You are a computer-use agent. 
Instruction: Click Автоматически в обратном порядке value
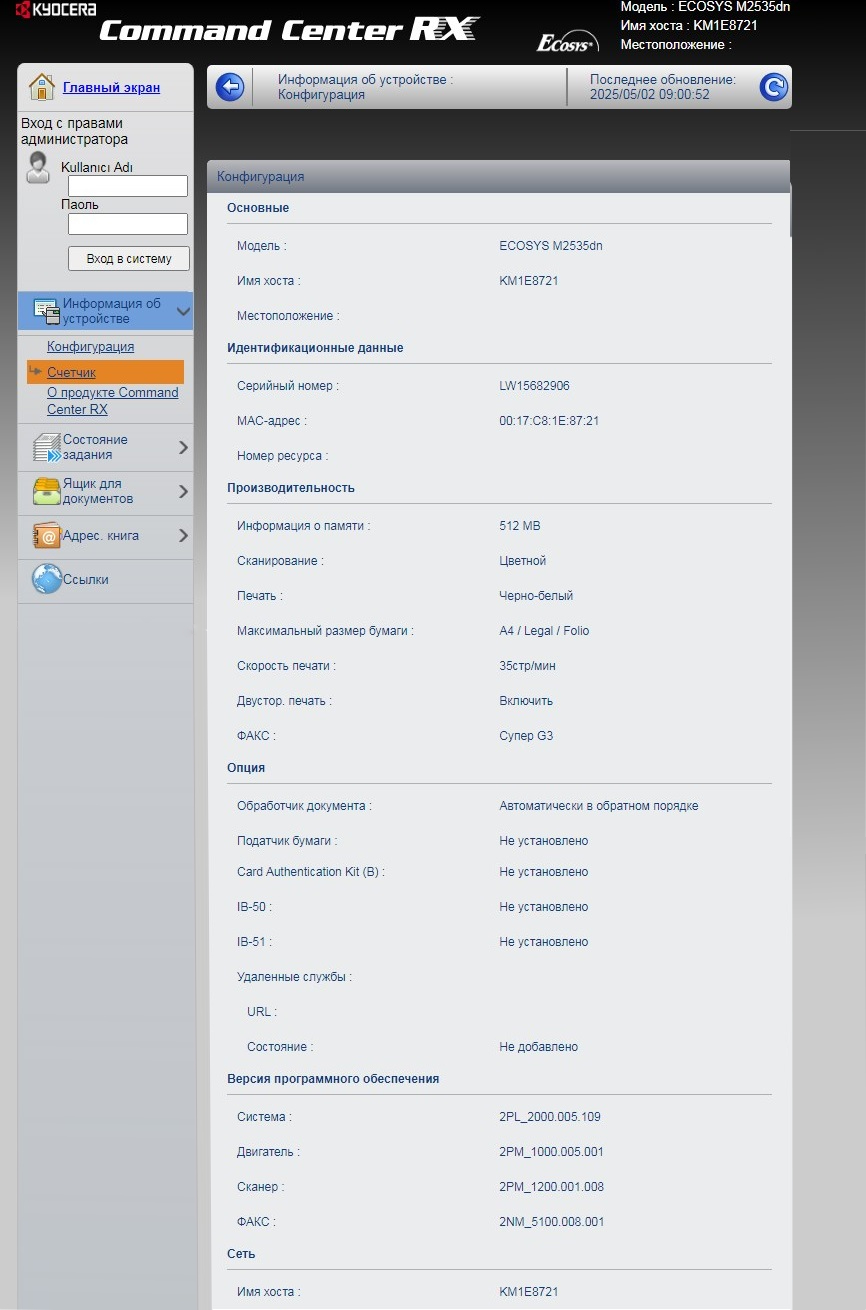click(x=599, y=805)
